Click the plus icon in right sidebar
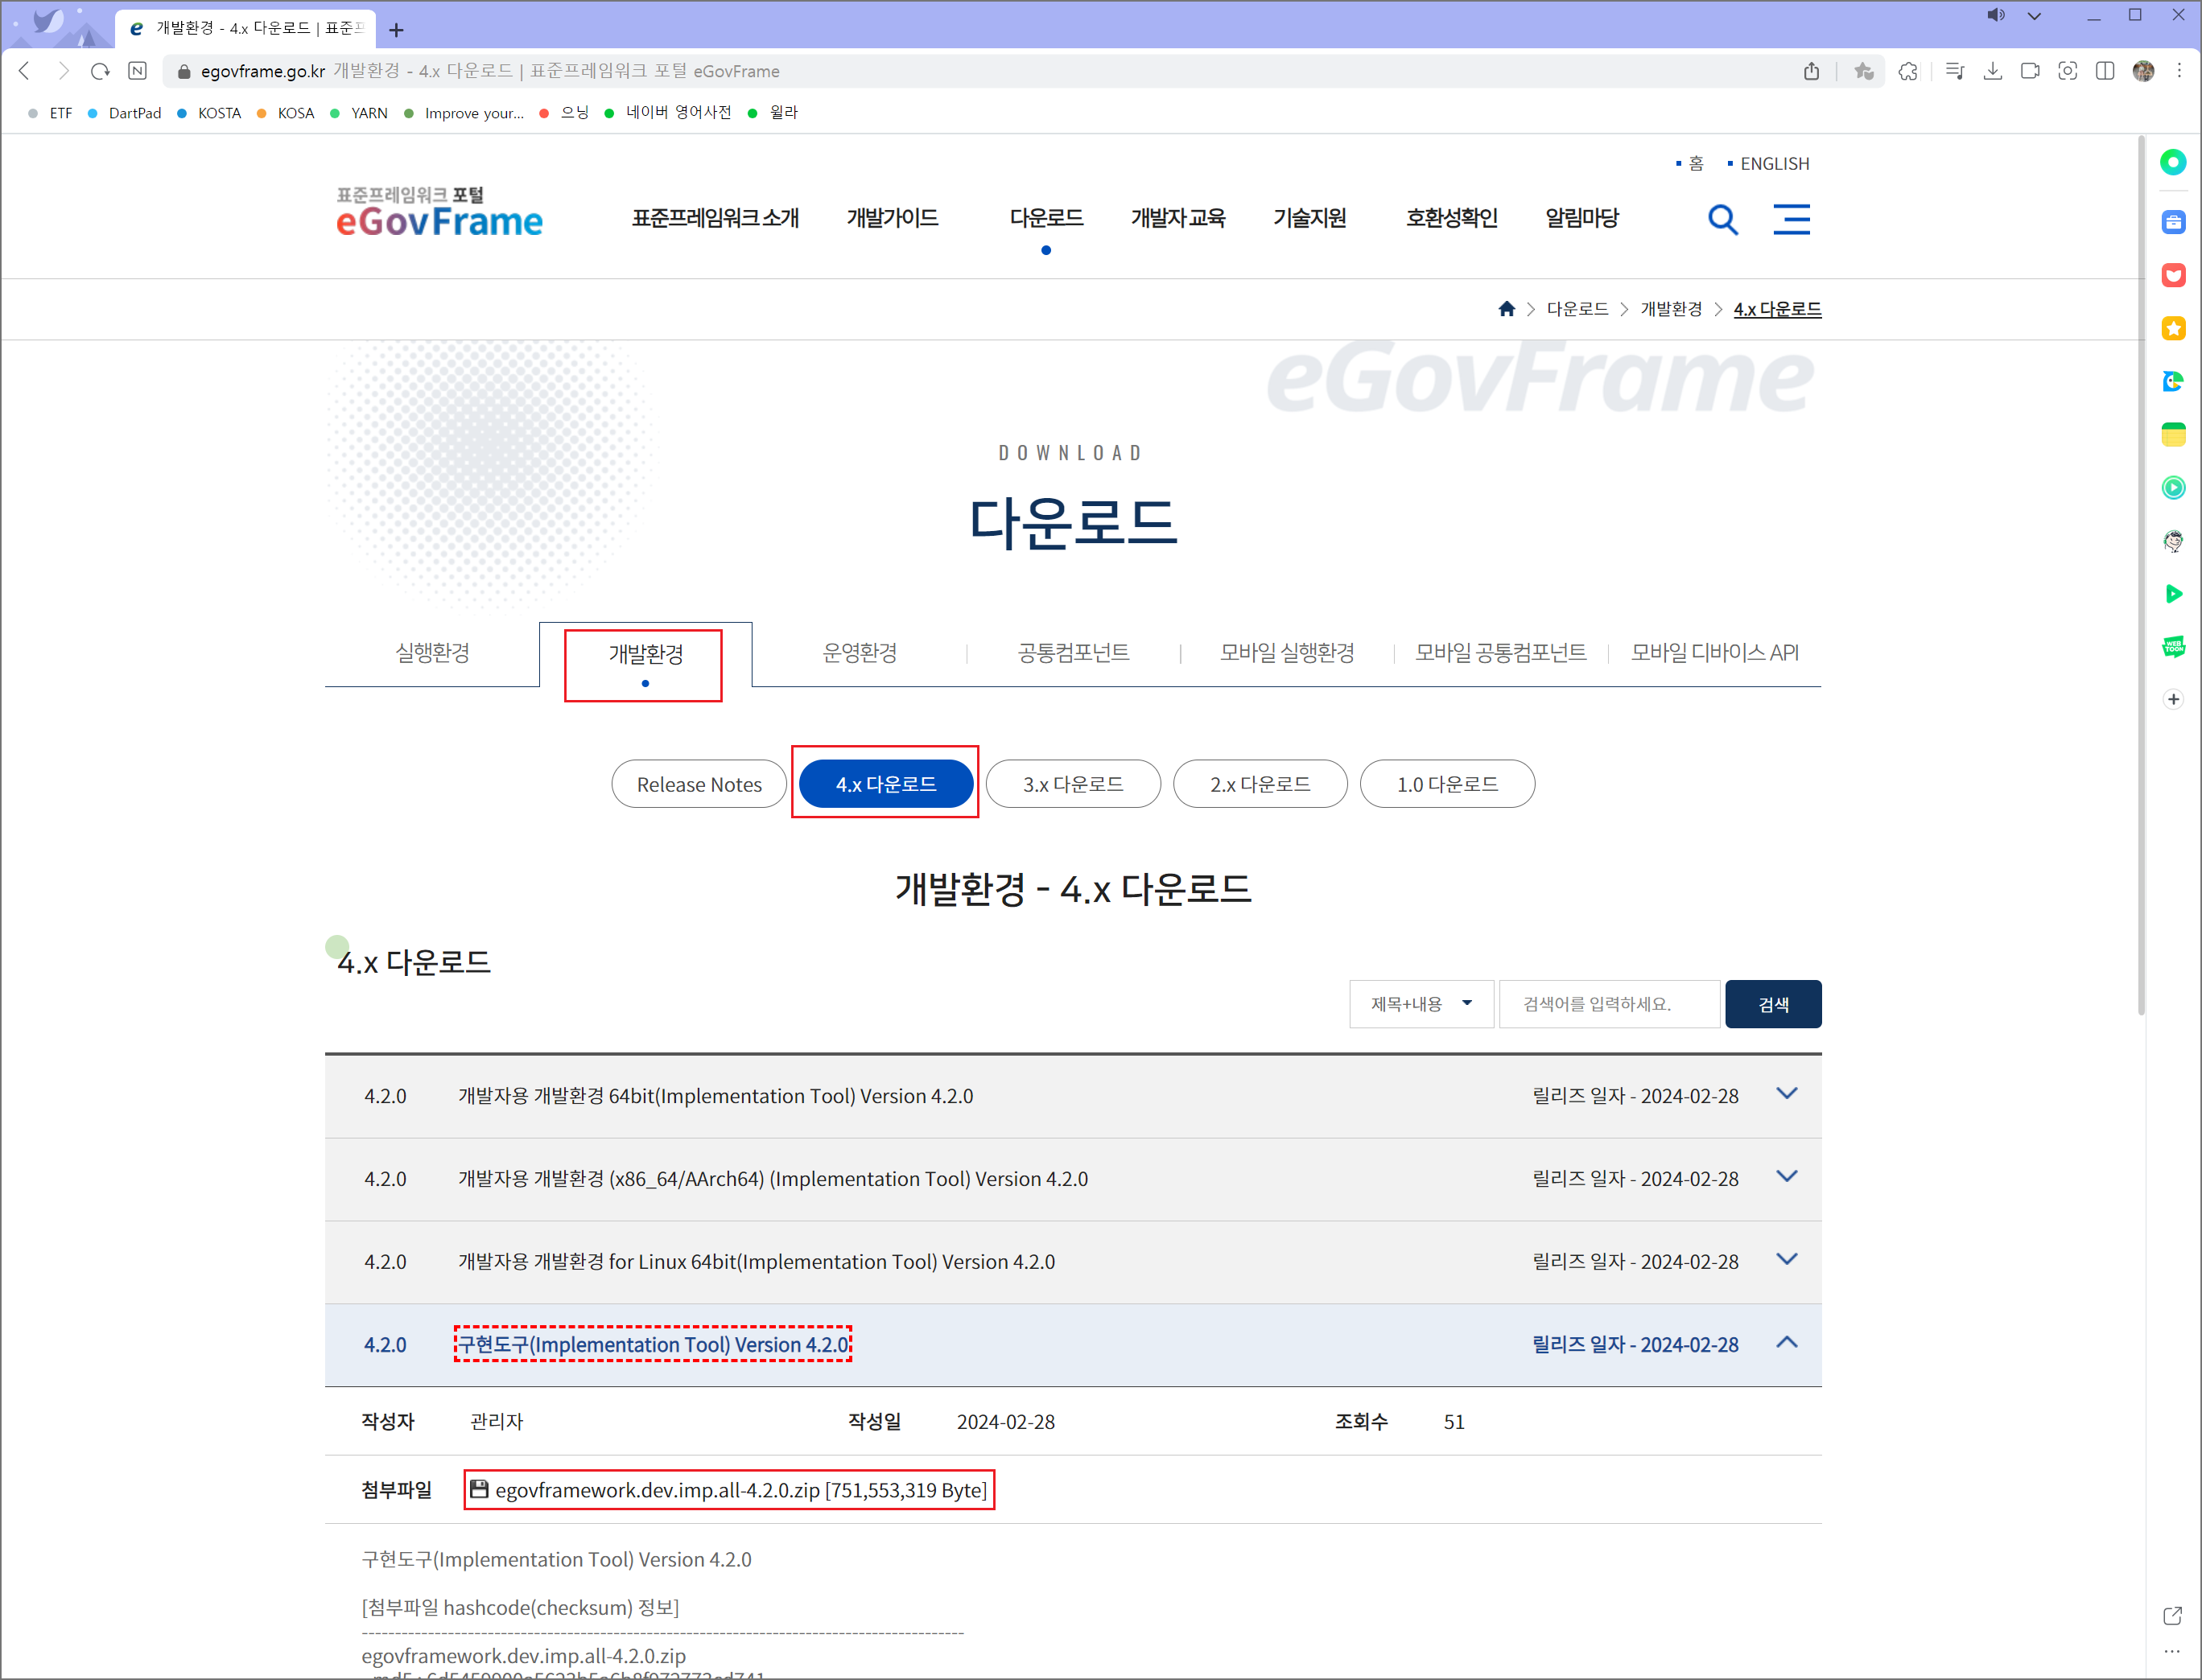This screenshot has height=1680, width=2202. pos(2173,699)
